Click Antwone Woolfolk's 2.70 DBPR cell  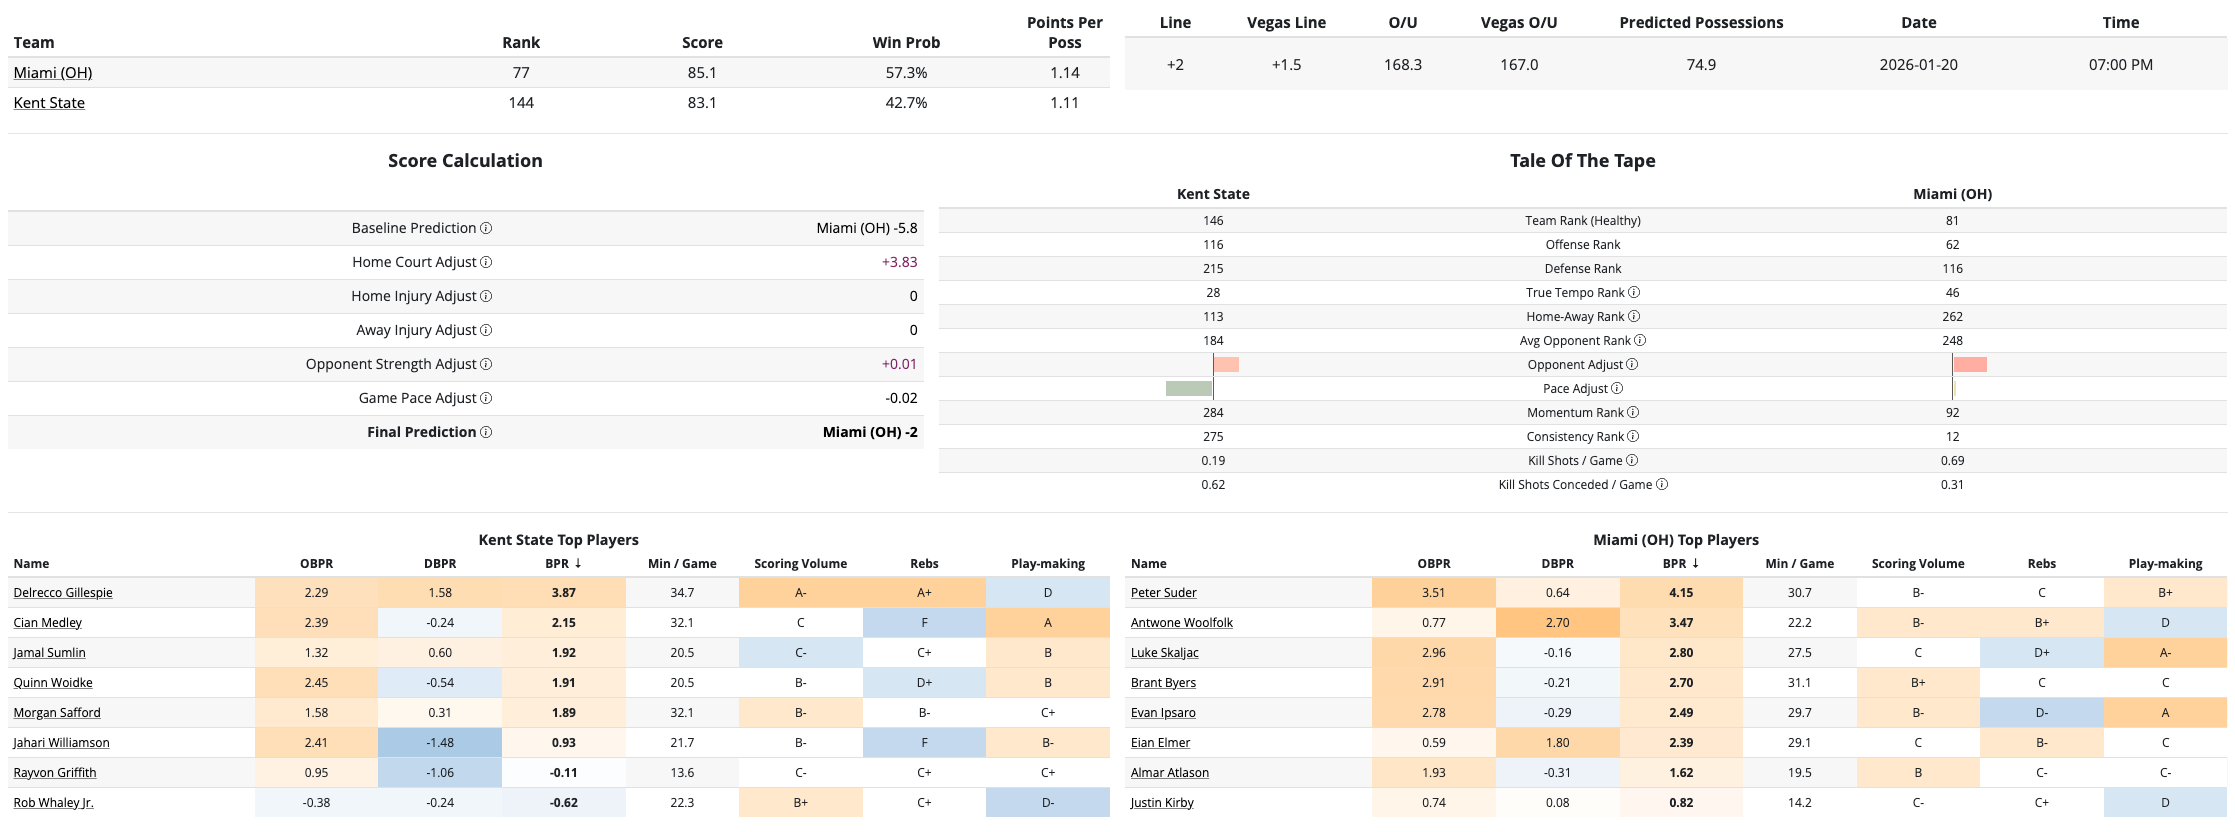[x=1557, y=623]
